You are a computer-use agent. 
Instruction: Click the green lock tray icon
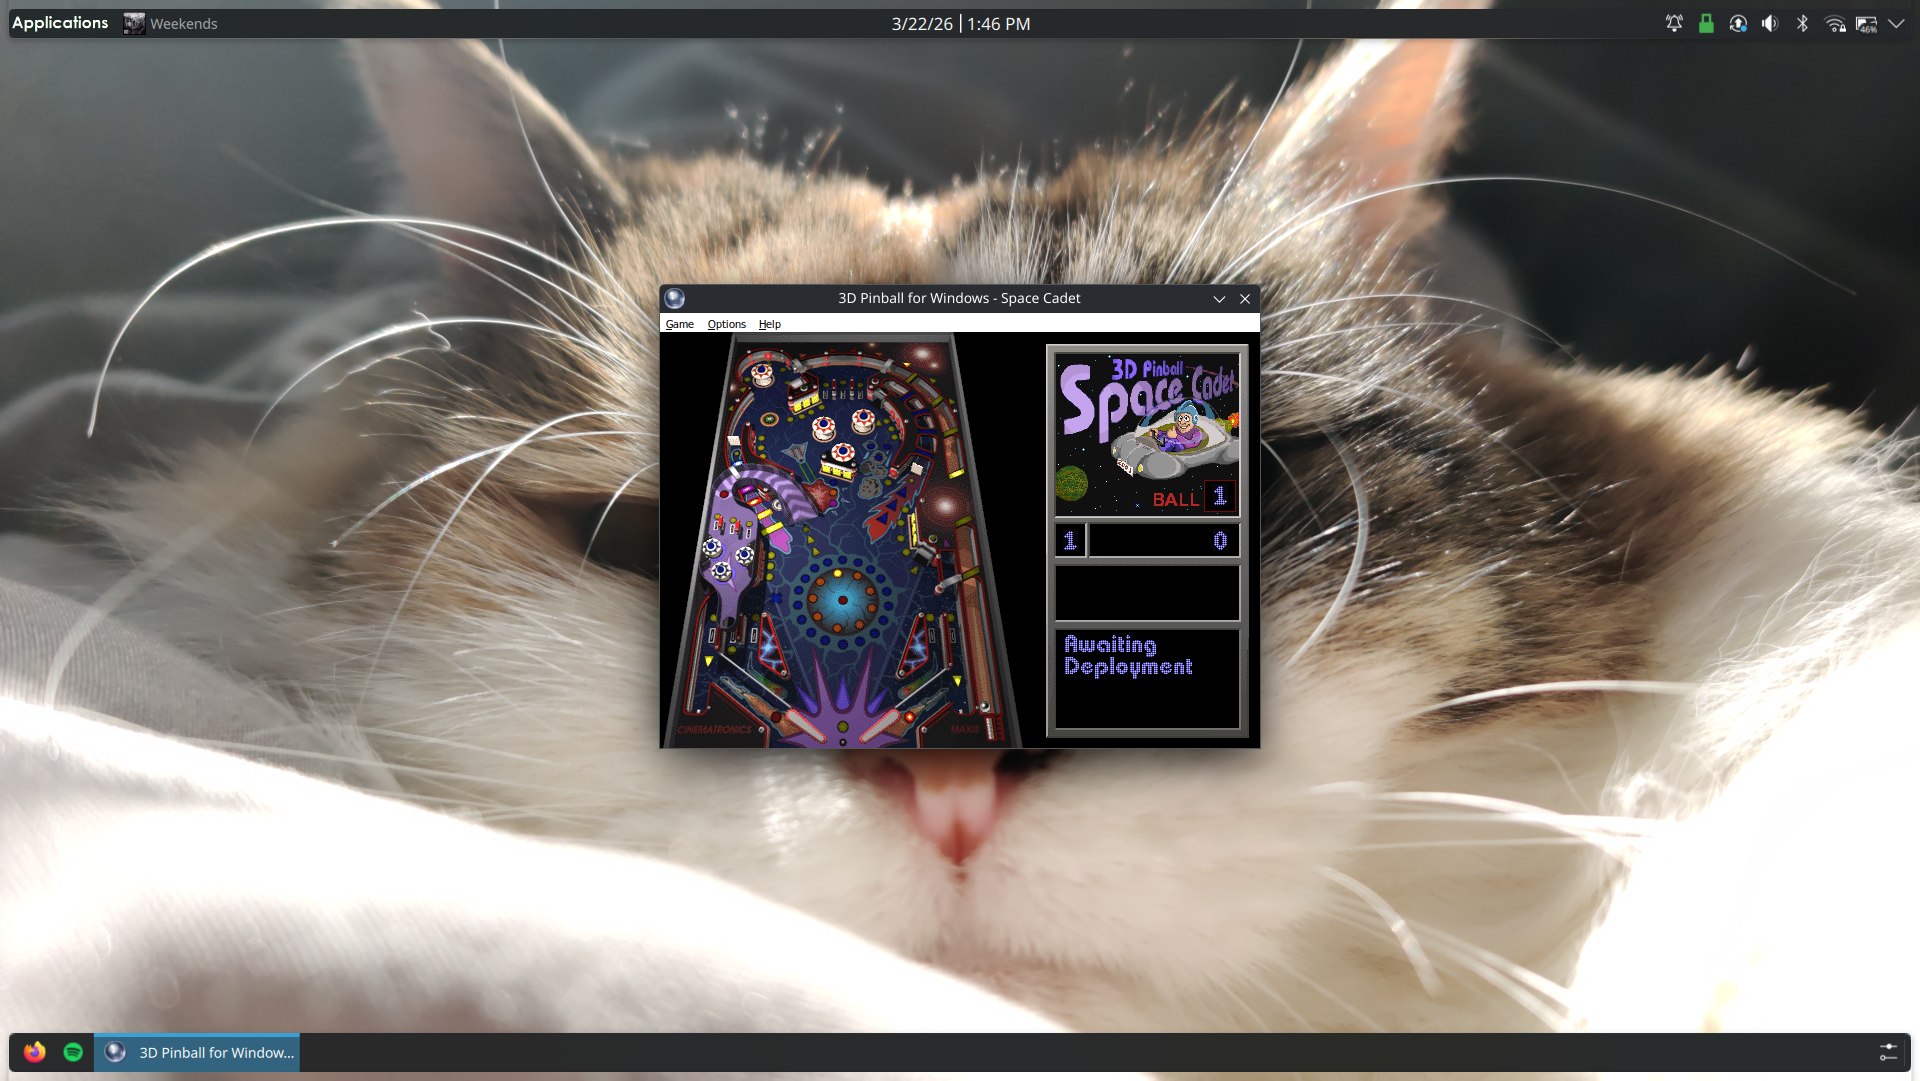tap(1706, 23)
